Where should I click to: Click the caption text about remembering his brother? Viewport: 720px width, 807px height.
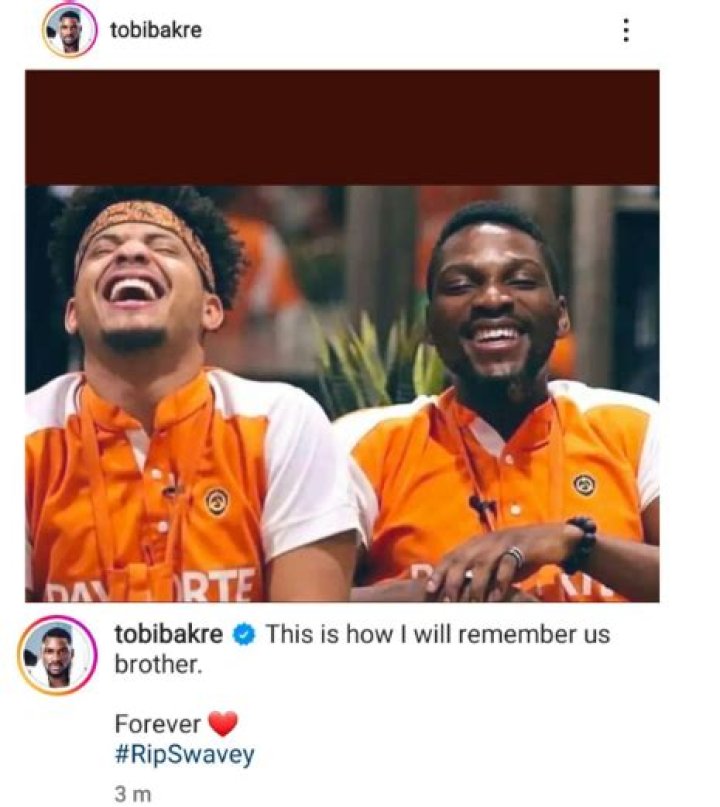tap(430, 633)
